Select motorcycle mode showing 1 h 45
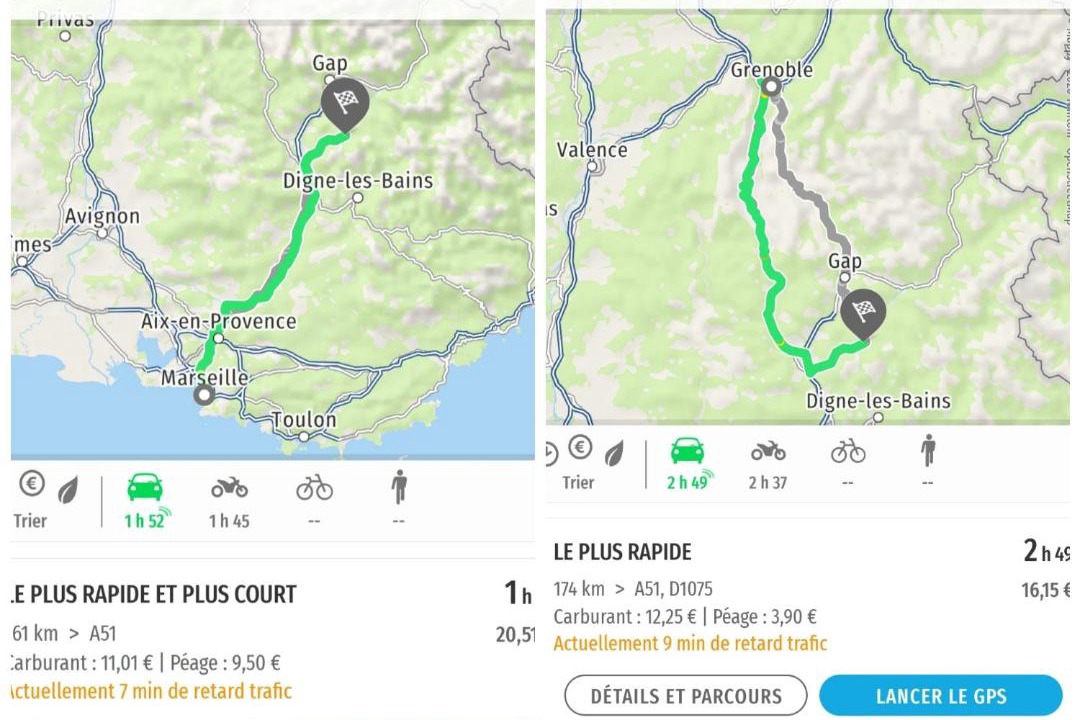1080x720 pixels. 229,497
